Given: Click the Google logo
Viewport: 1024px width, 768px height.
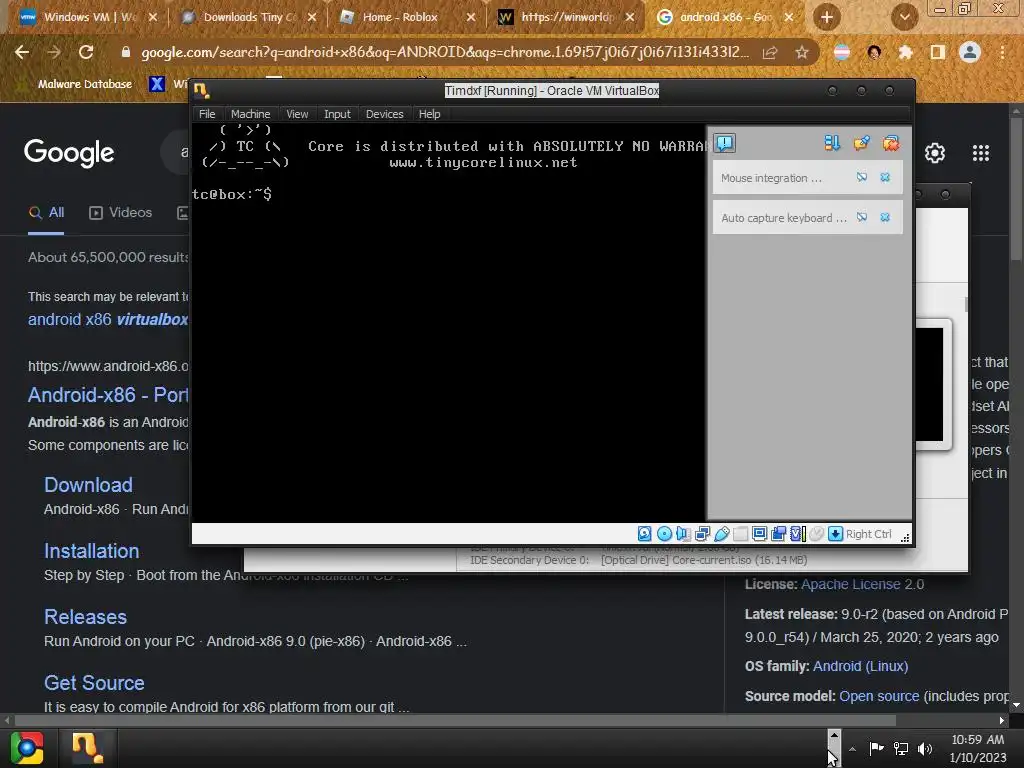Looking at the screenshot, I should click(69, 153).
